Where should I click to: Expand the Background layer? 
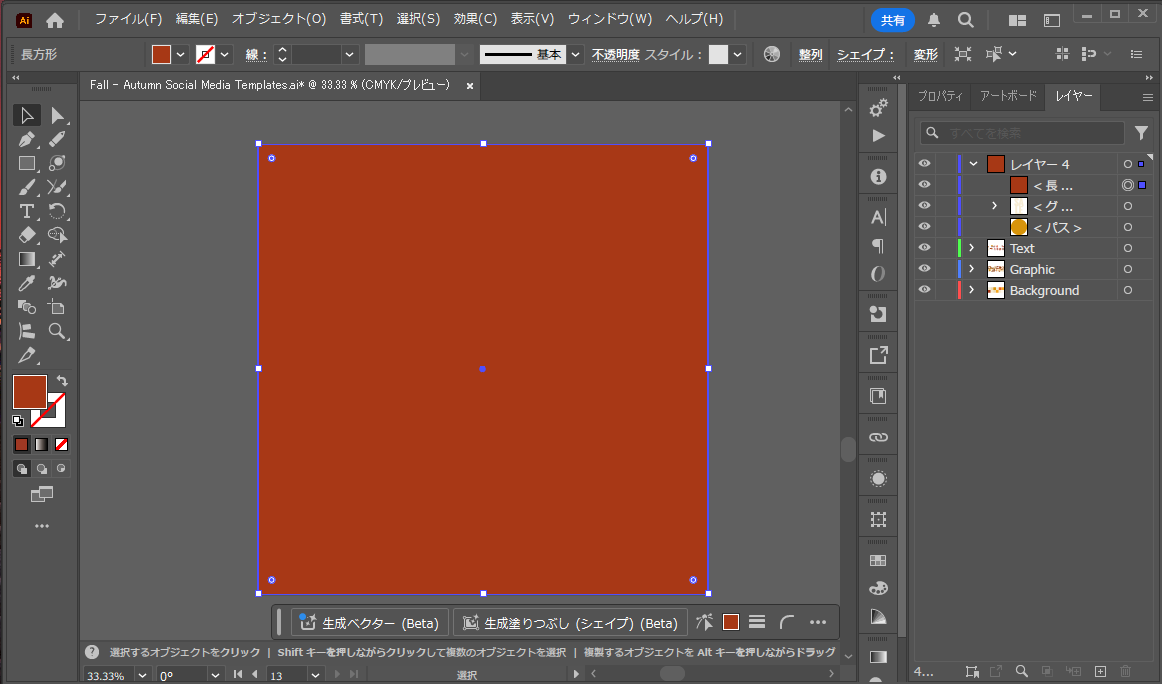click(972, 290)
